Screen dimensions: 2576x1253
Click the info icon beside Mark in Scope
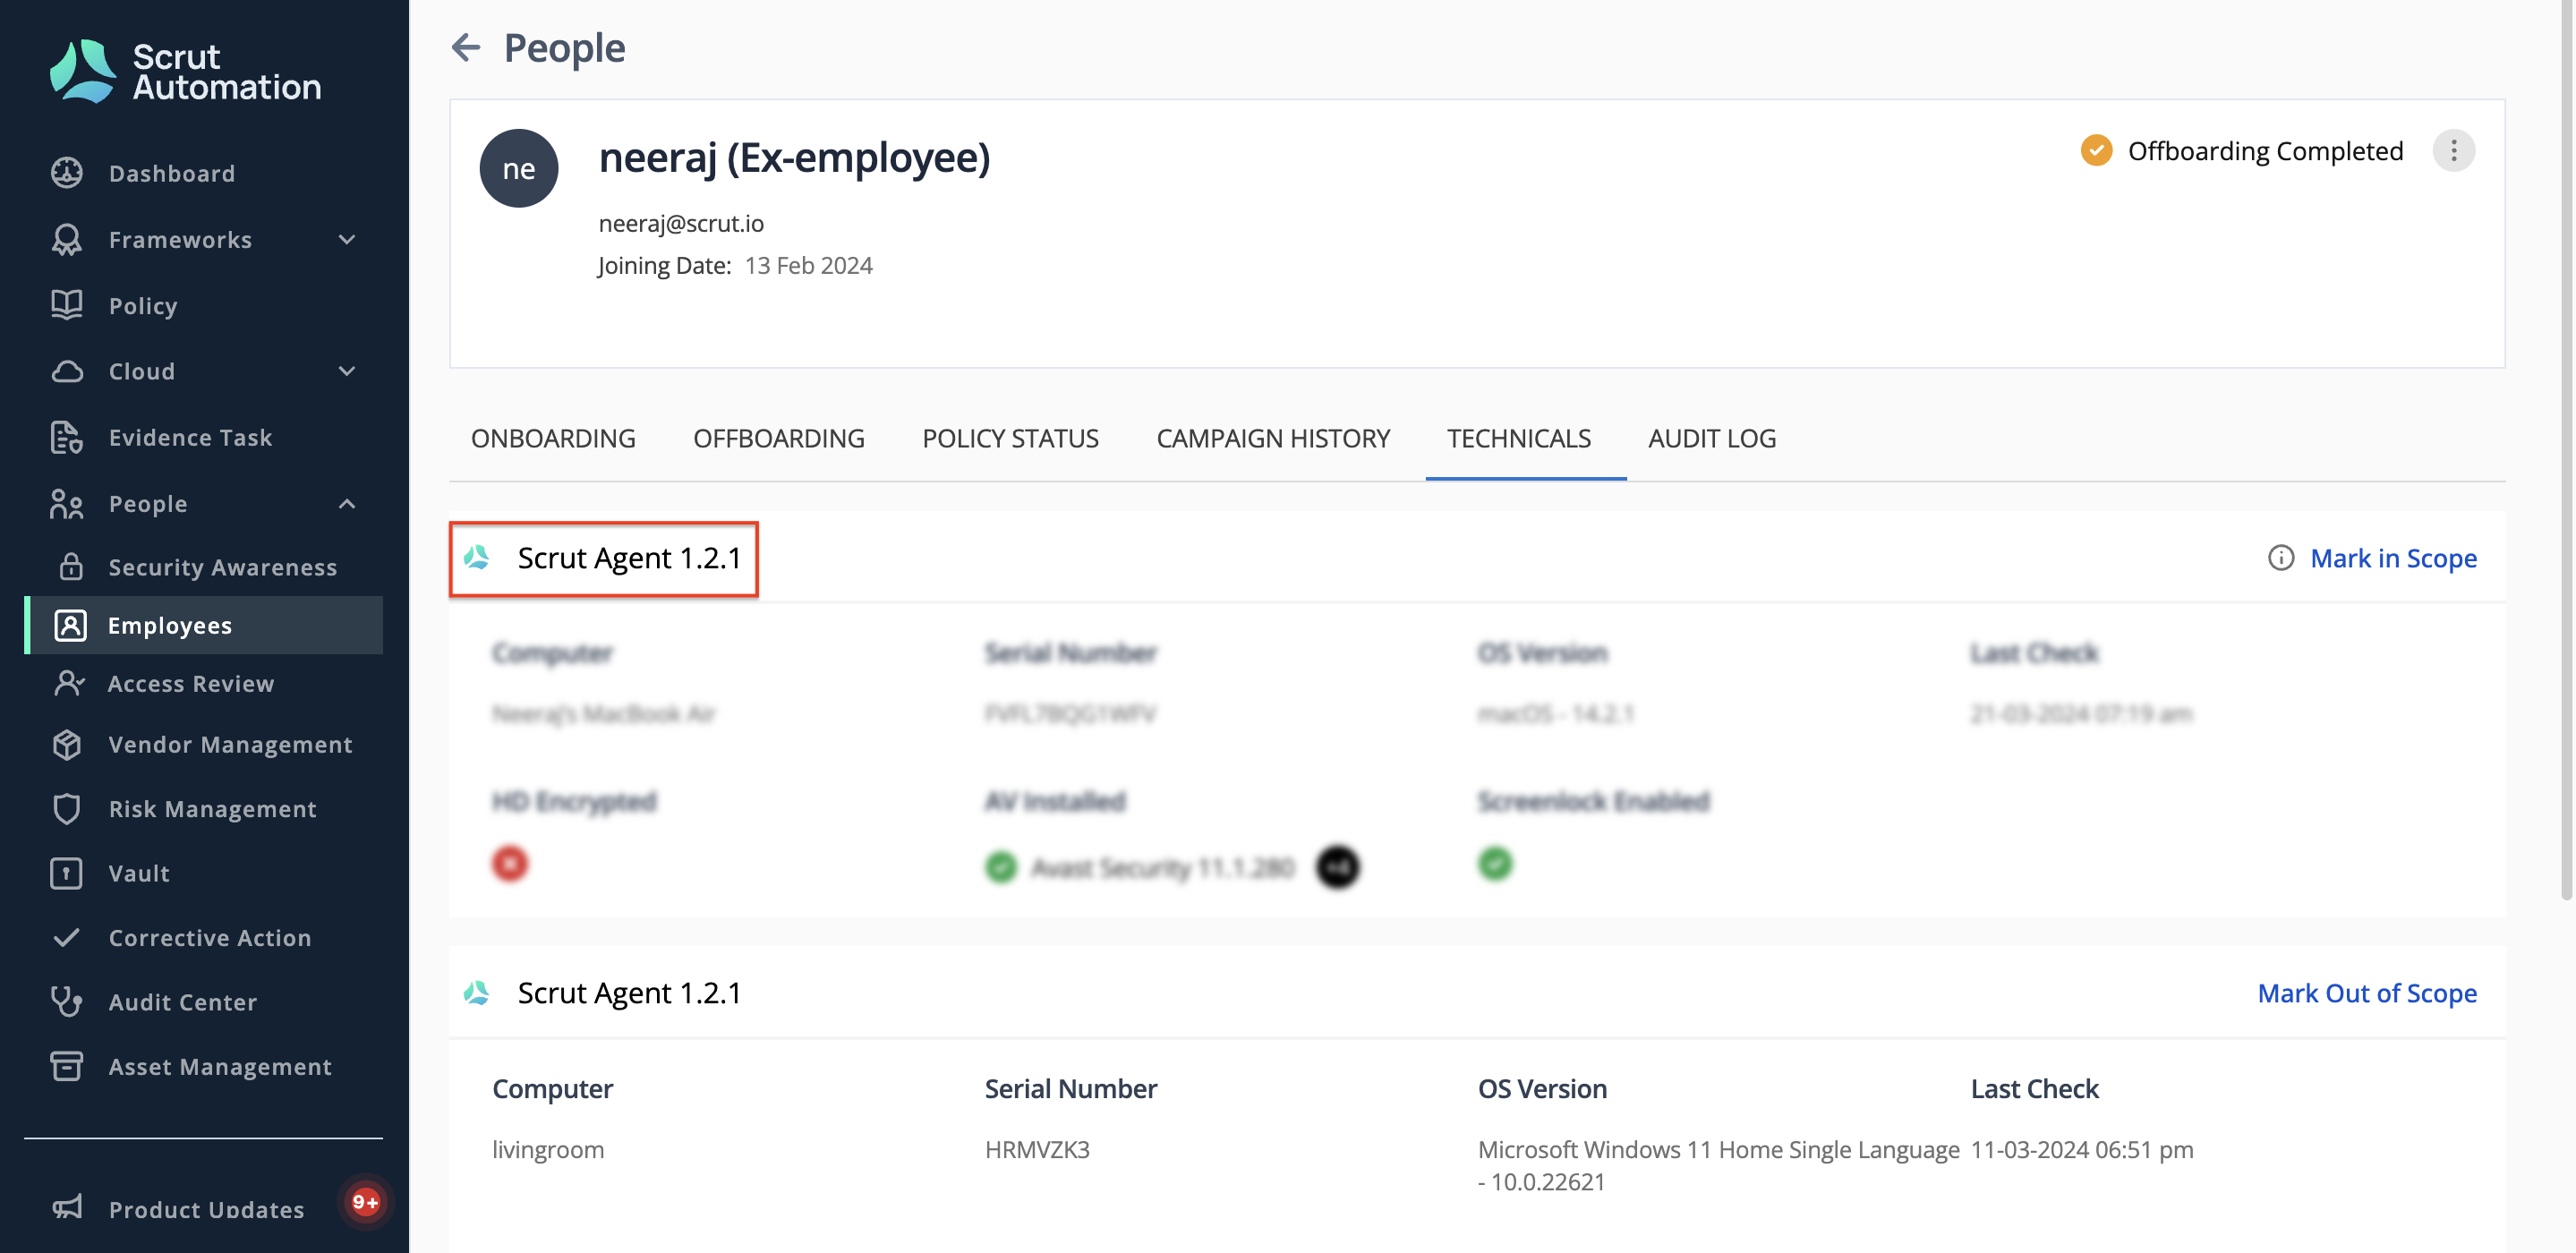(2280, 557)
